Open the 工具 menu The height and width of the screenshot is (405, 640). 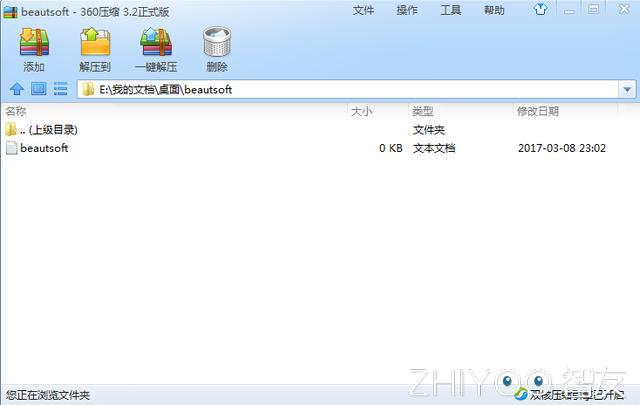(451, 10)
